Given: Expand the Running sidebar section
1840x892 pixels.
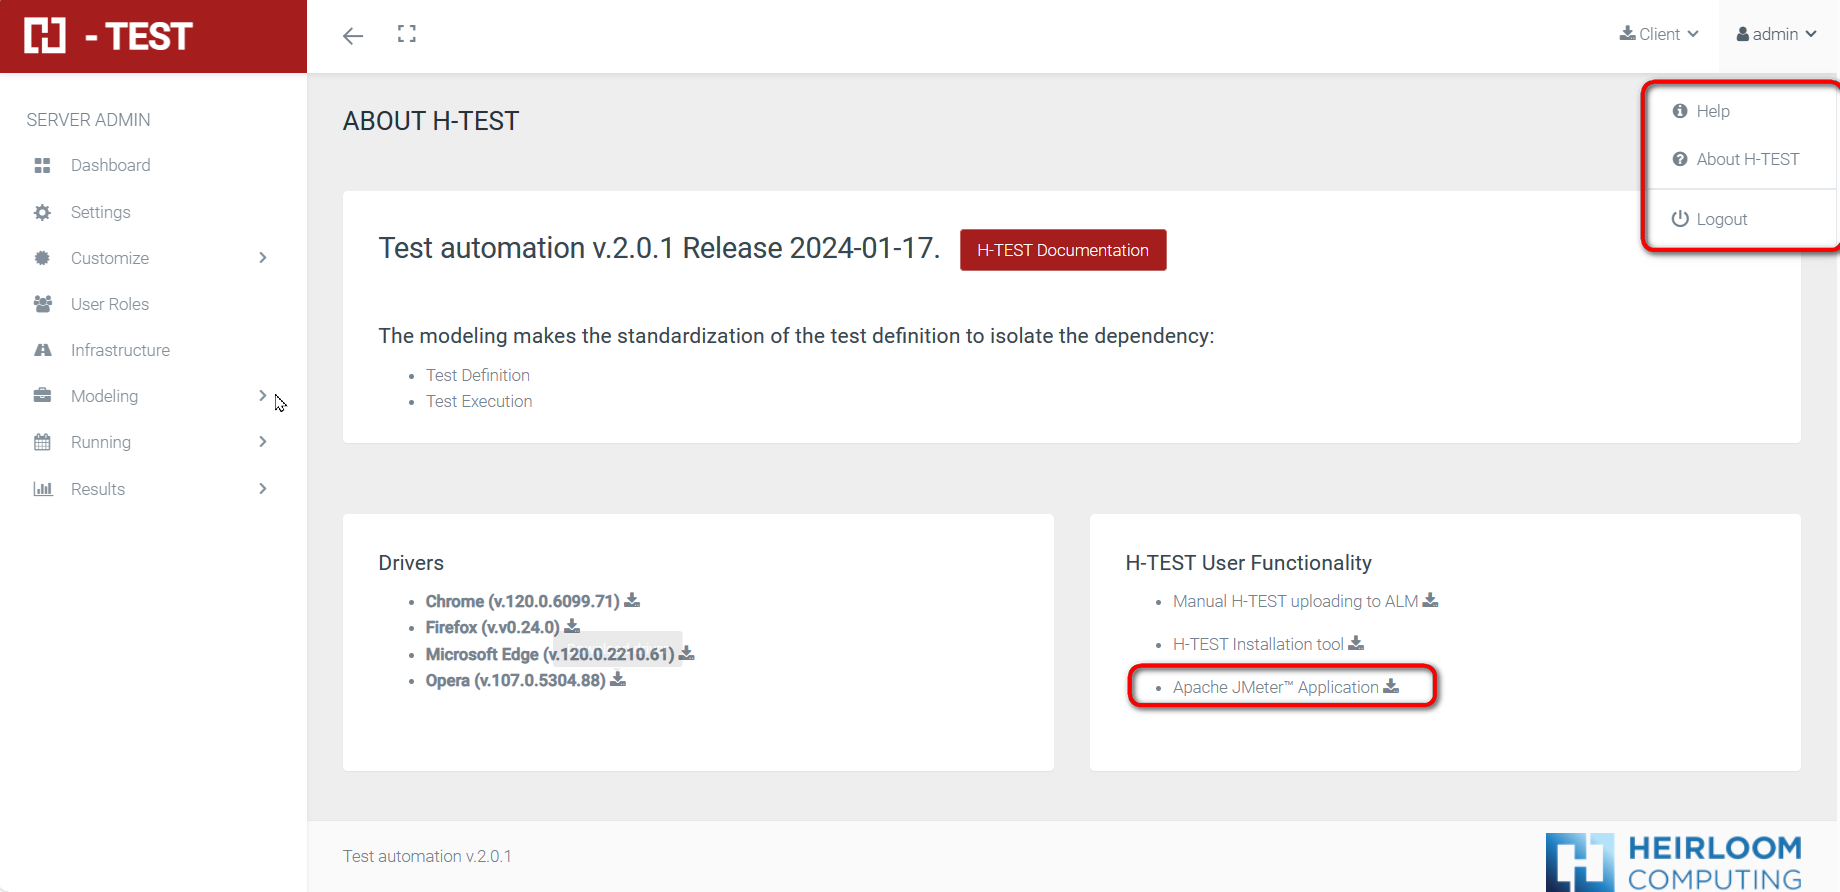Looking at the screenshot, I should [262, 442].
